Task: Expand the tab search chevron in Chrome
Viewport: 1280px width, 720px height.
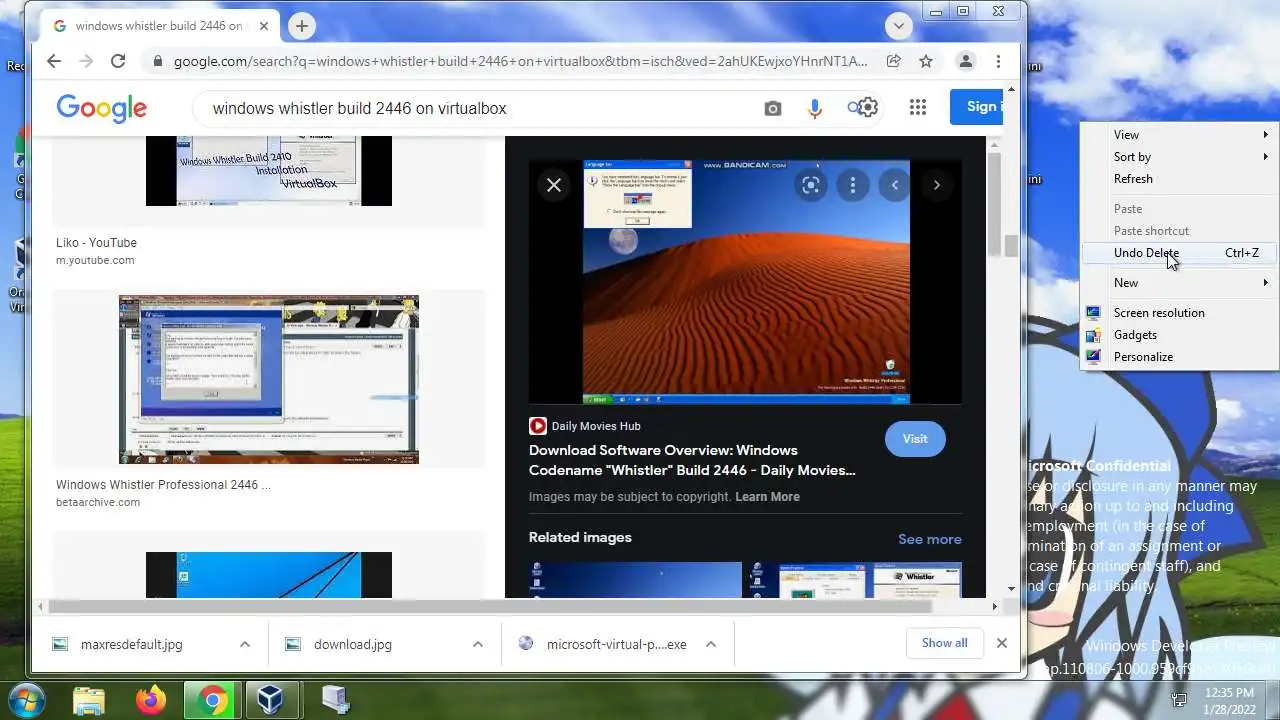Action: click(x=898, y=26)
